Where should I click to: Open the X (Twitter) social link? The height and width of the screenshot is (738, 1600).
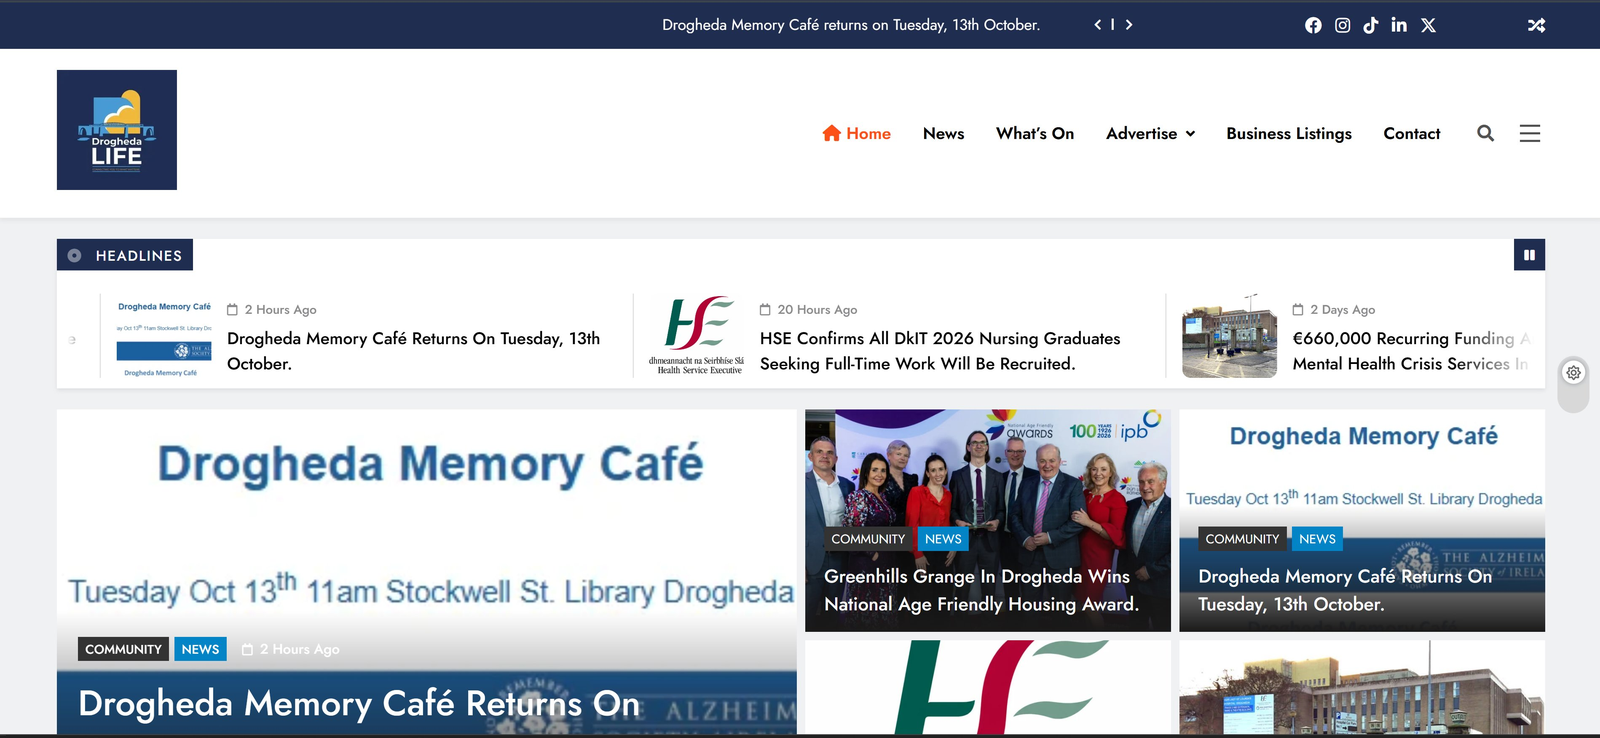click(x=1428, y=25)
